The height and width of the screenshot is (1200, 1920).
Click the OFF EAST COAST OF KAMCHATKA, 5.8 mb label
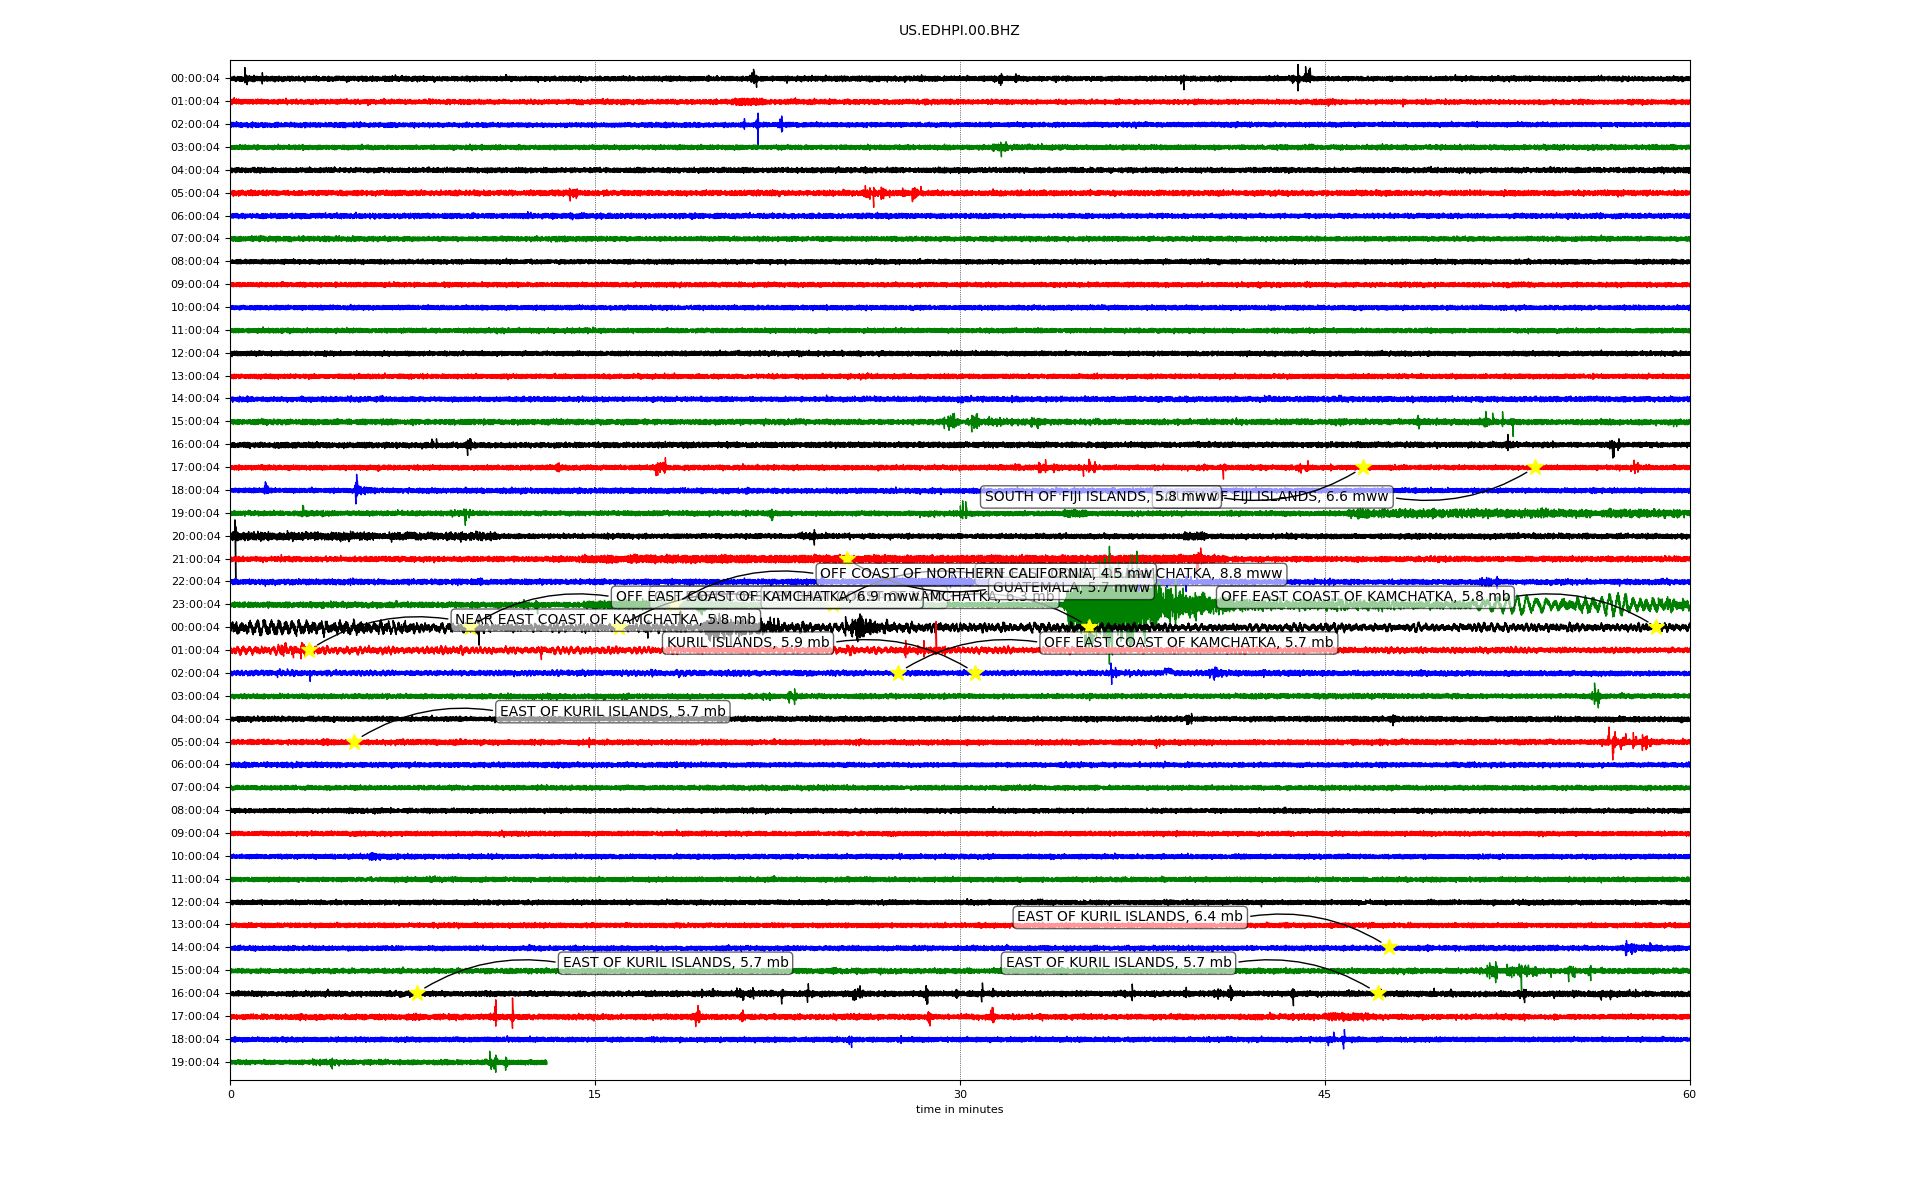point(1365,597)
